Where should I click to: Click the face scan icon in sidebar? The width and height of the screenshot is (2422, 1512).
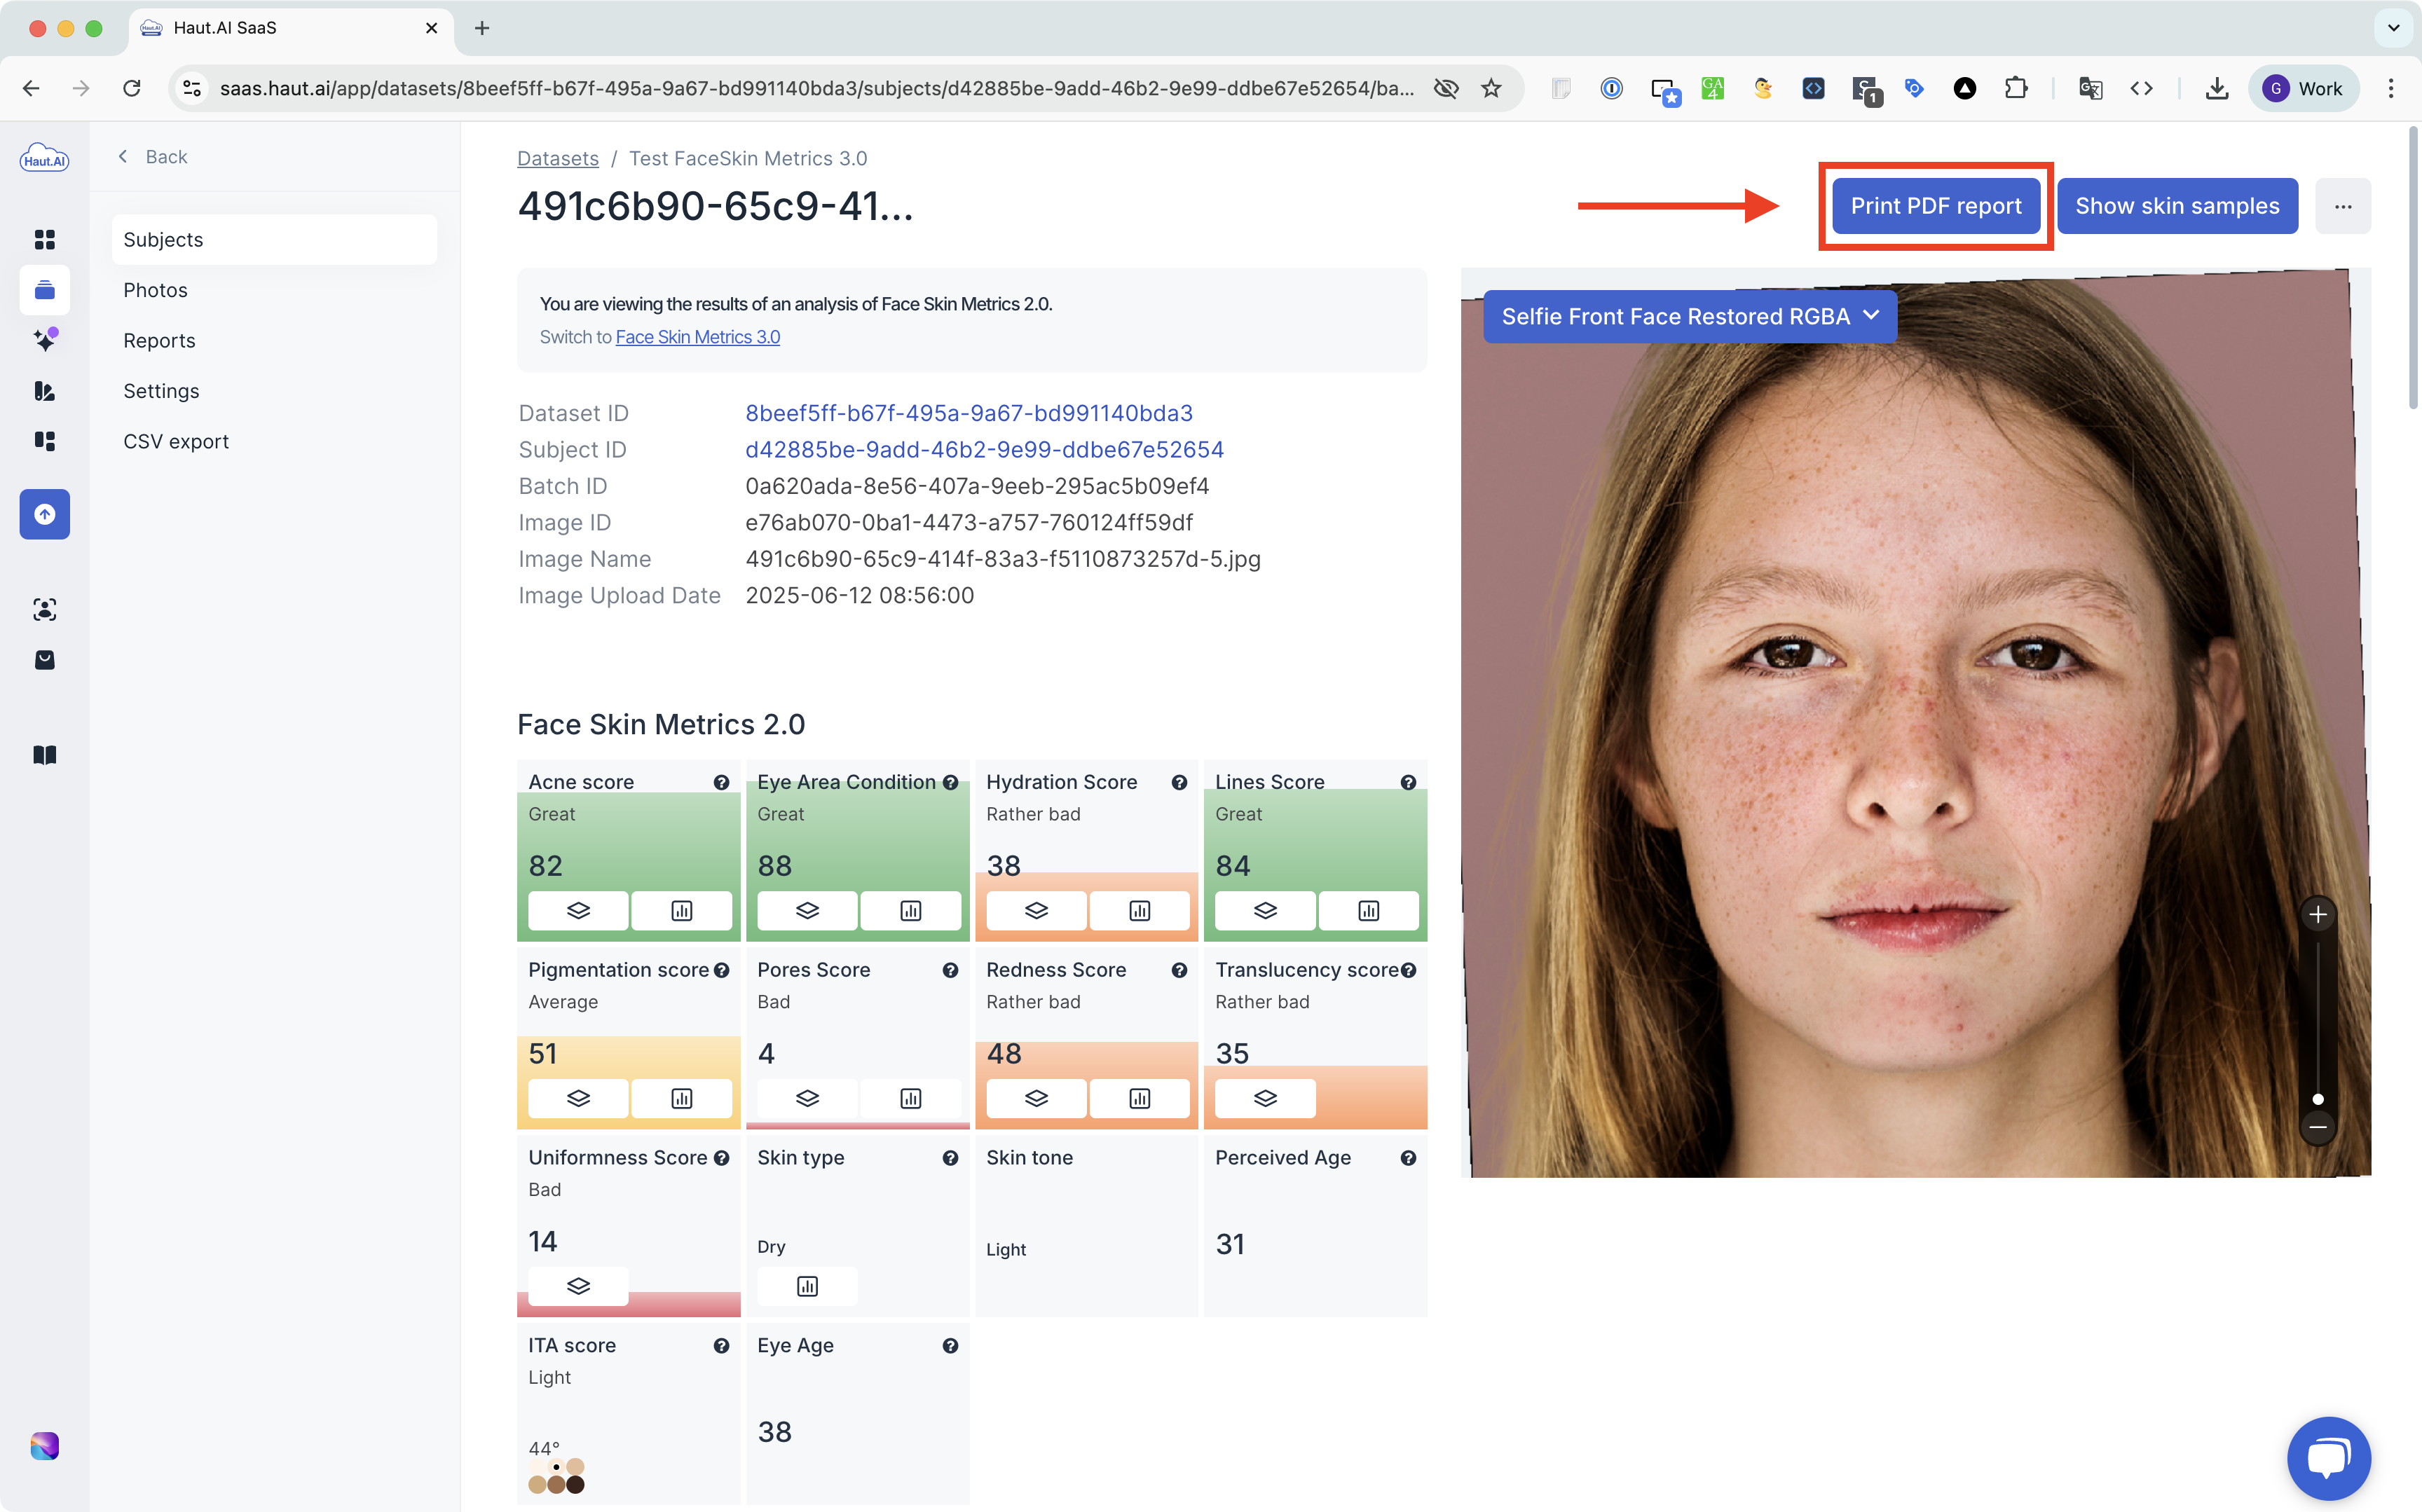(45, 609)
